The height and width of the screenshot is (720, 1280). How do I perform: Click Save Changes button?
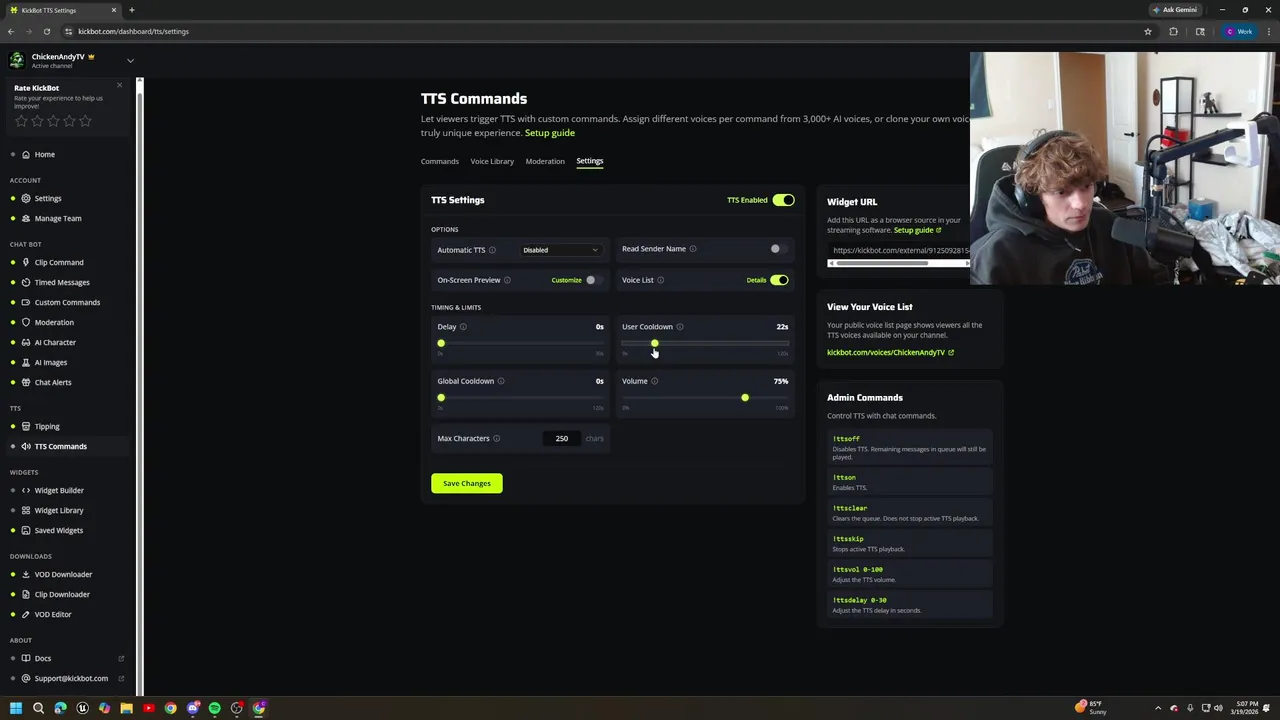click(467, 483)
